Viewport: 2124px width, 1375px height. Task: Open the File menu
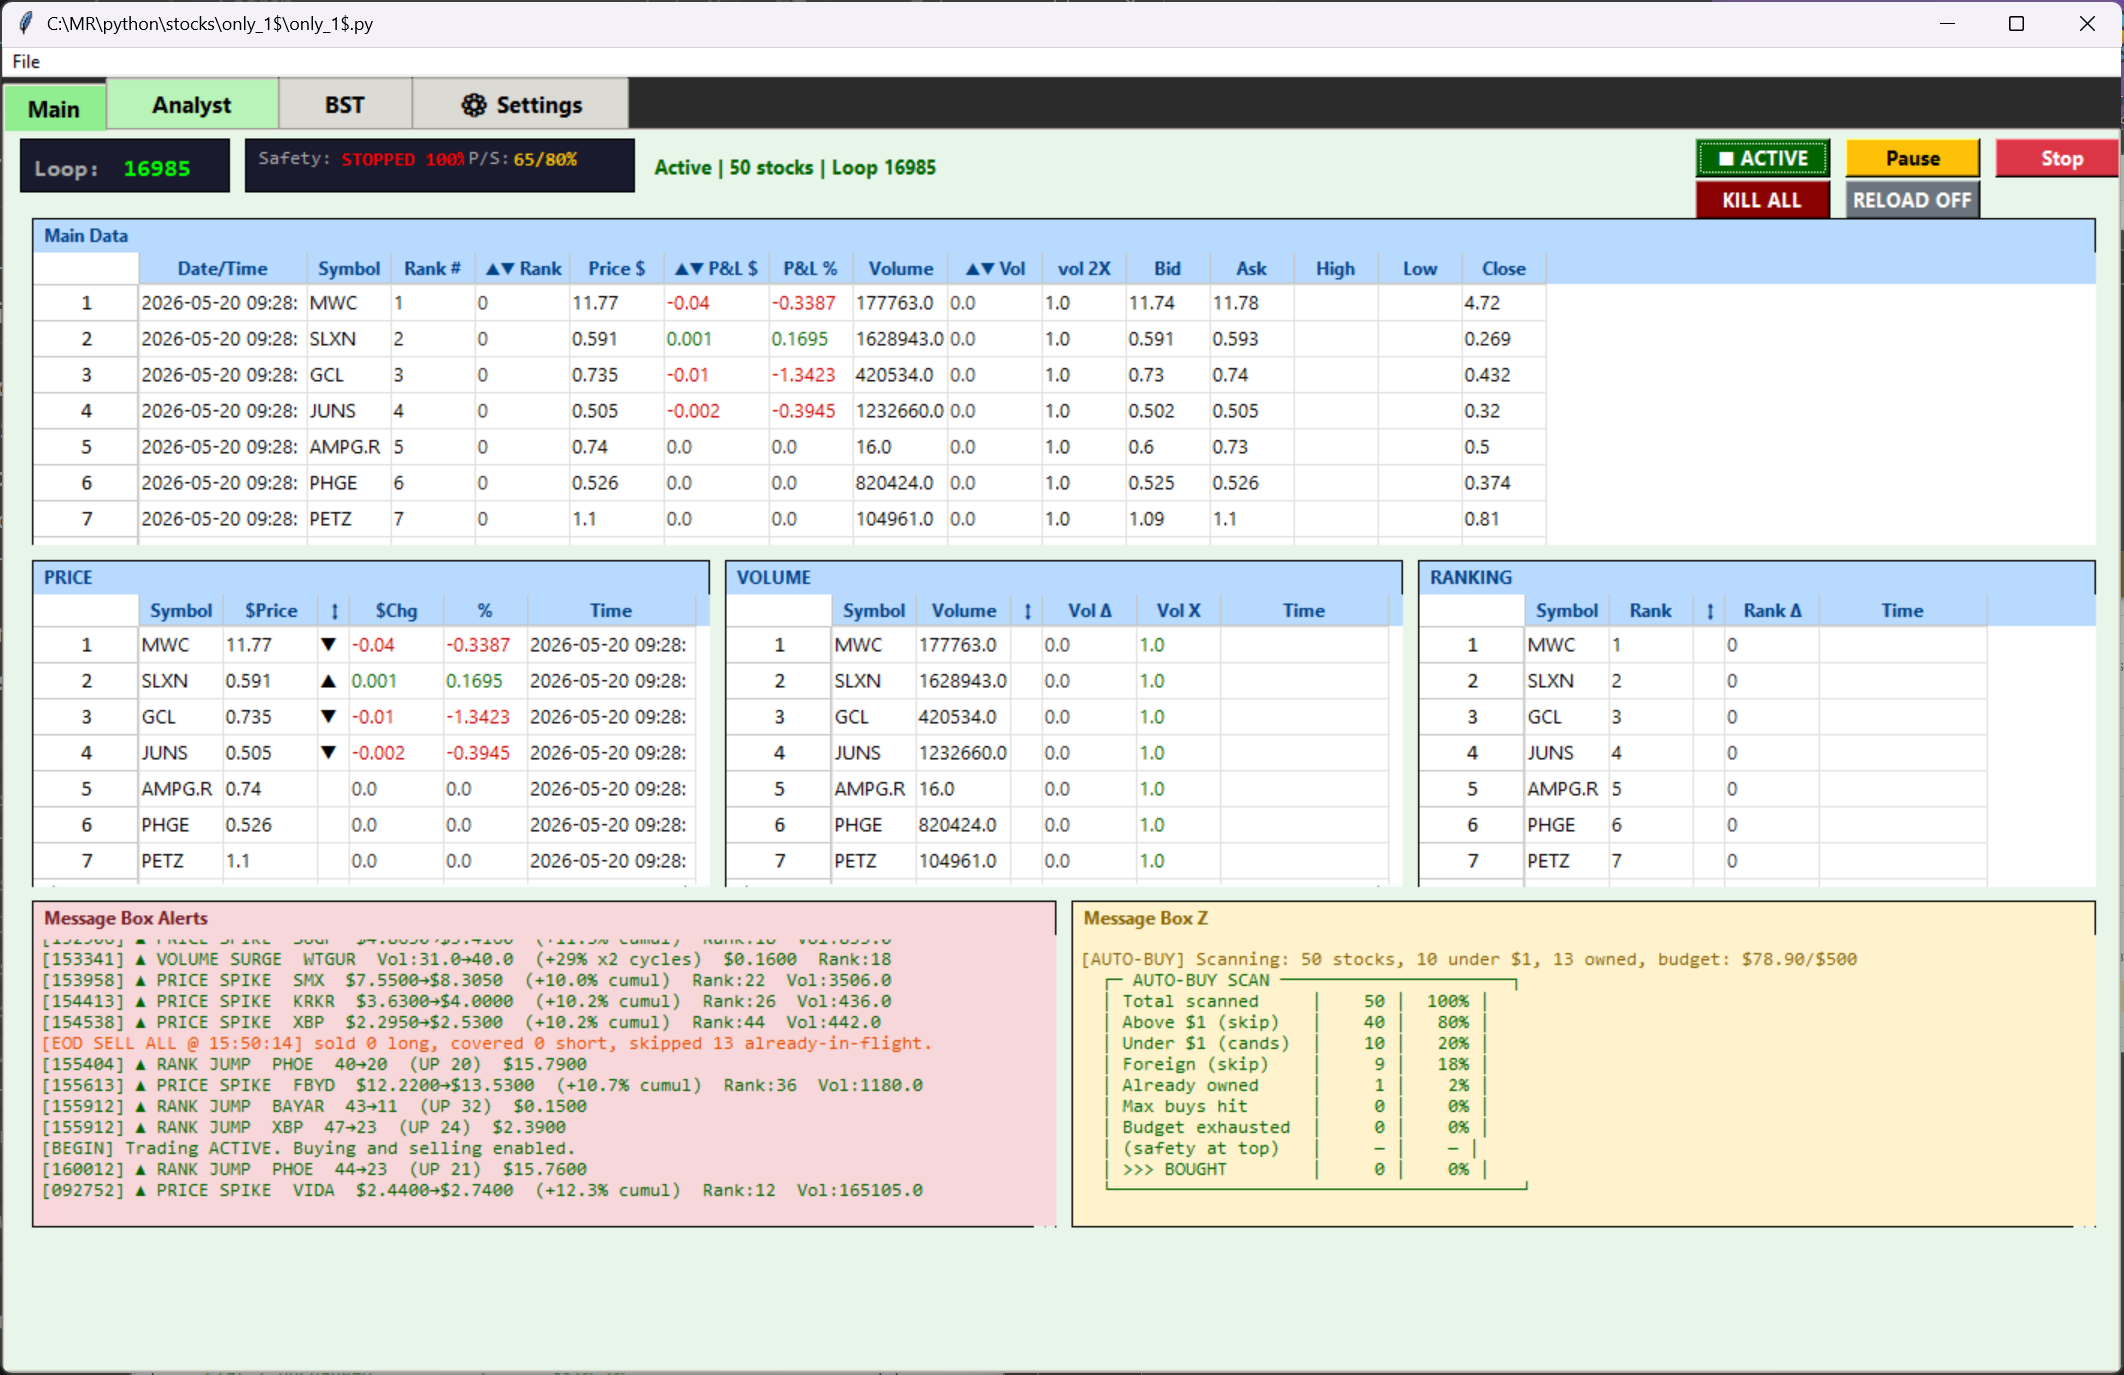(26, 62)
